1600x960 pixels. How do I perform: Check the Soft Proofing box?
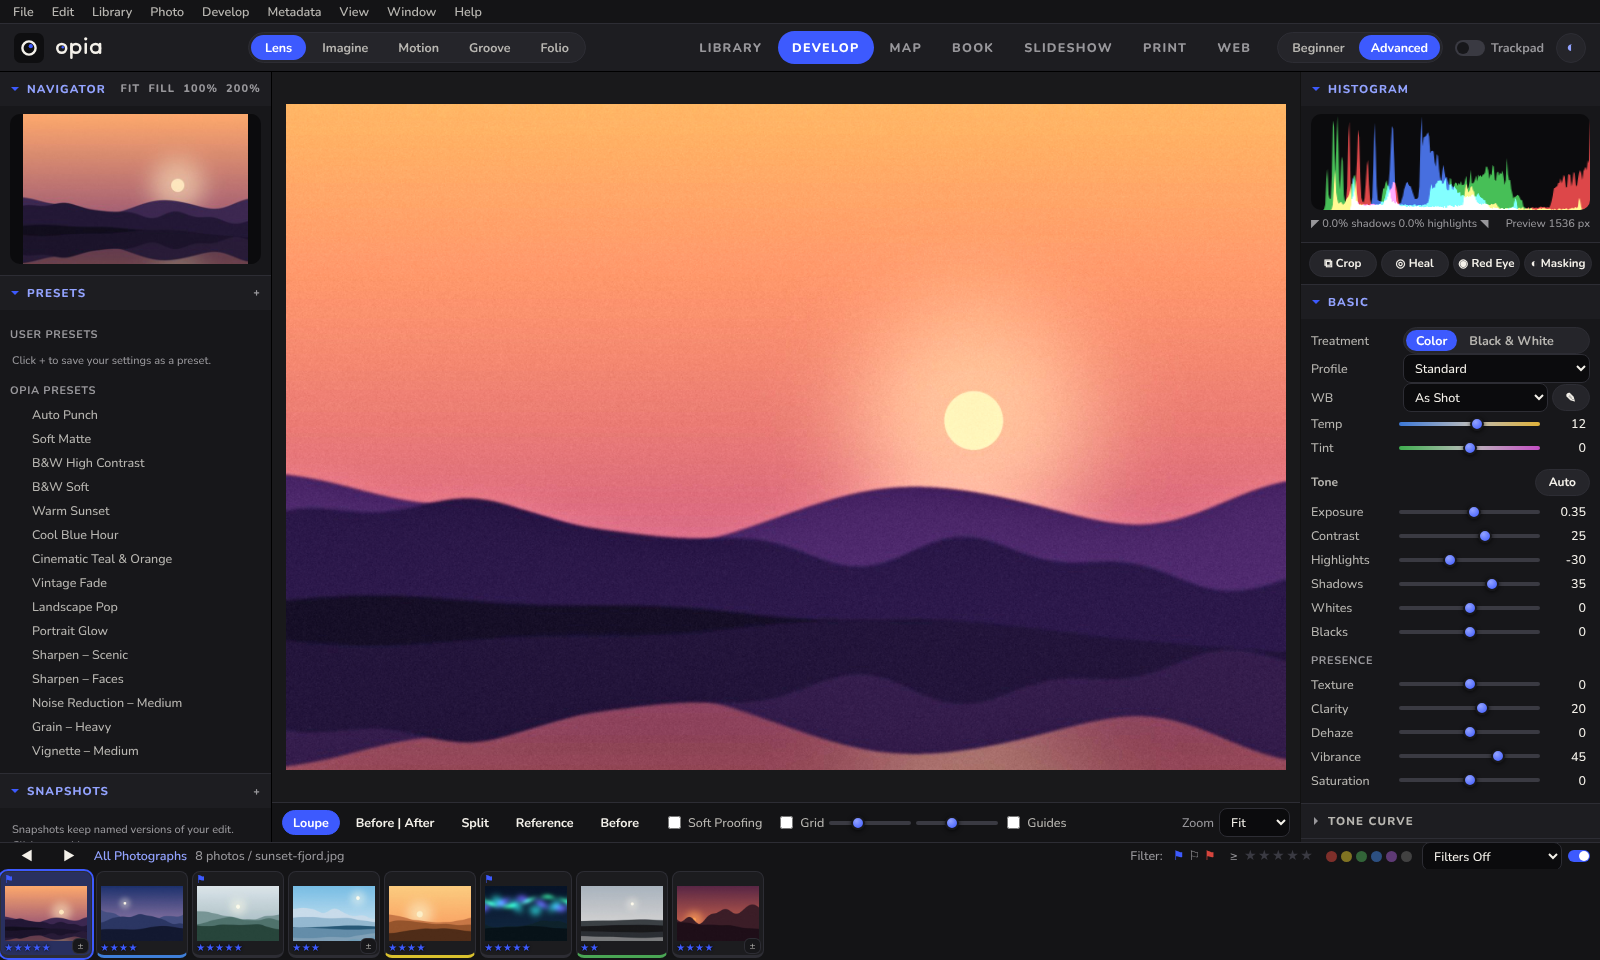675,823
